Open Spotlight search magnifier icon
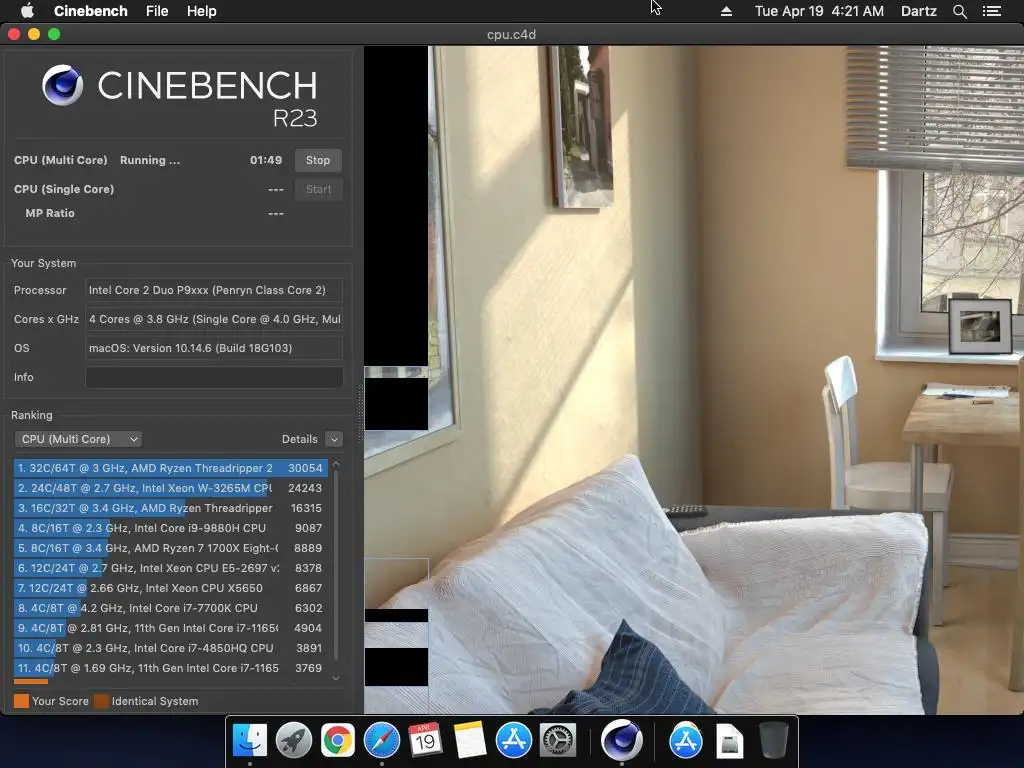This screenshot has height=768, width=1024. [x=959, y=11]
